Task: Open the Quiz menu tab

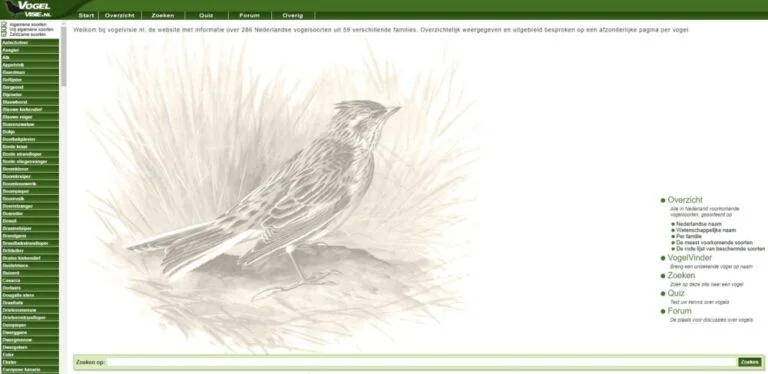Action: (x=206, y=15)
